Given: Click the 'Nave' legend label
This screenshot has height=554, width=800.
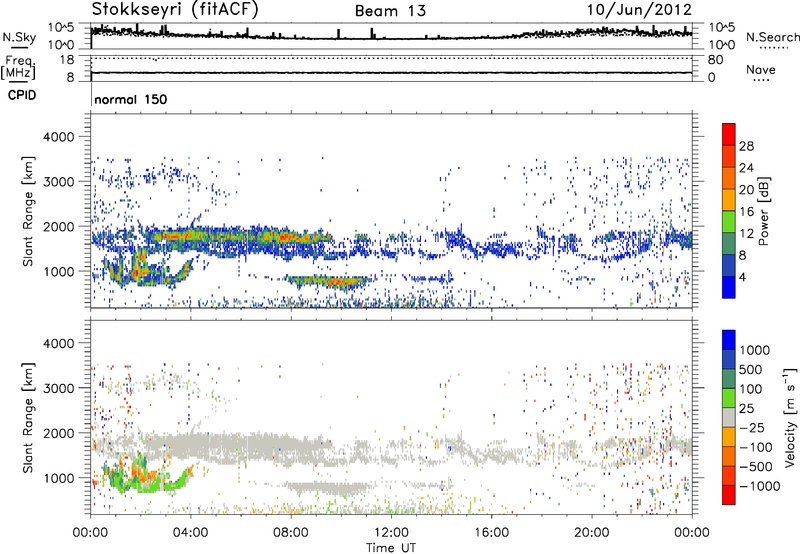Looking at the screenshot, I should tap(761, 69).
